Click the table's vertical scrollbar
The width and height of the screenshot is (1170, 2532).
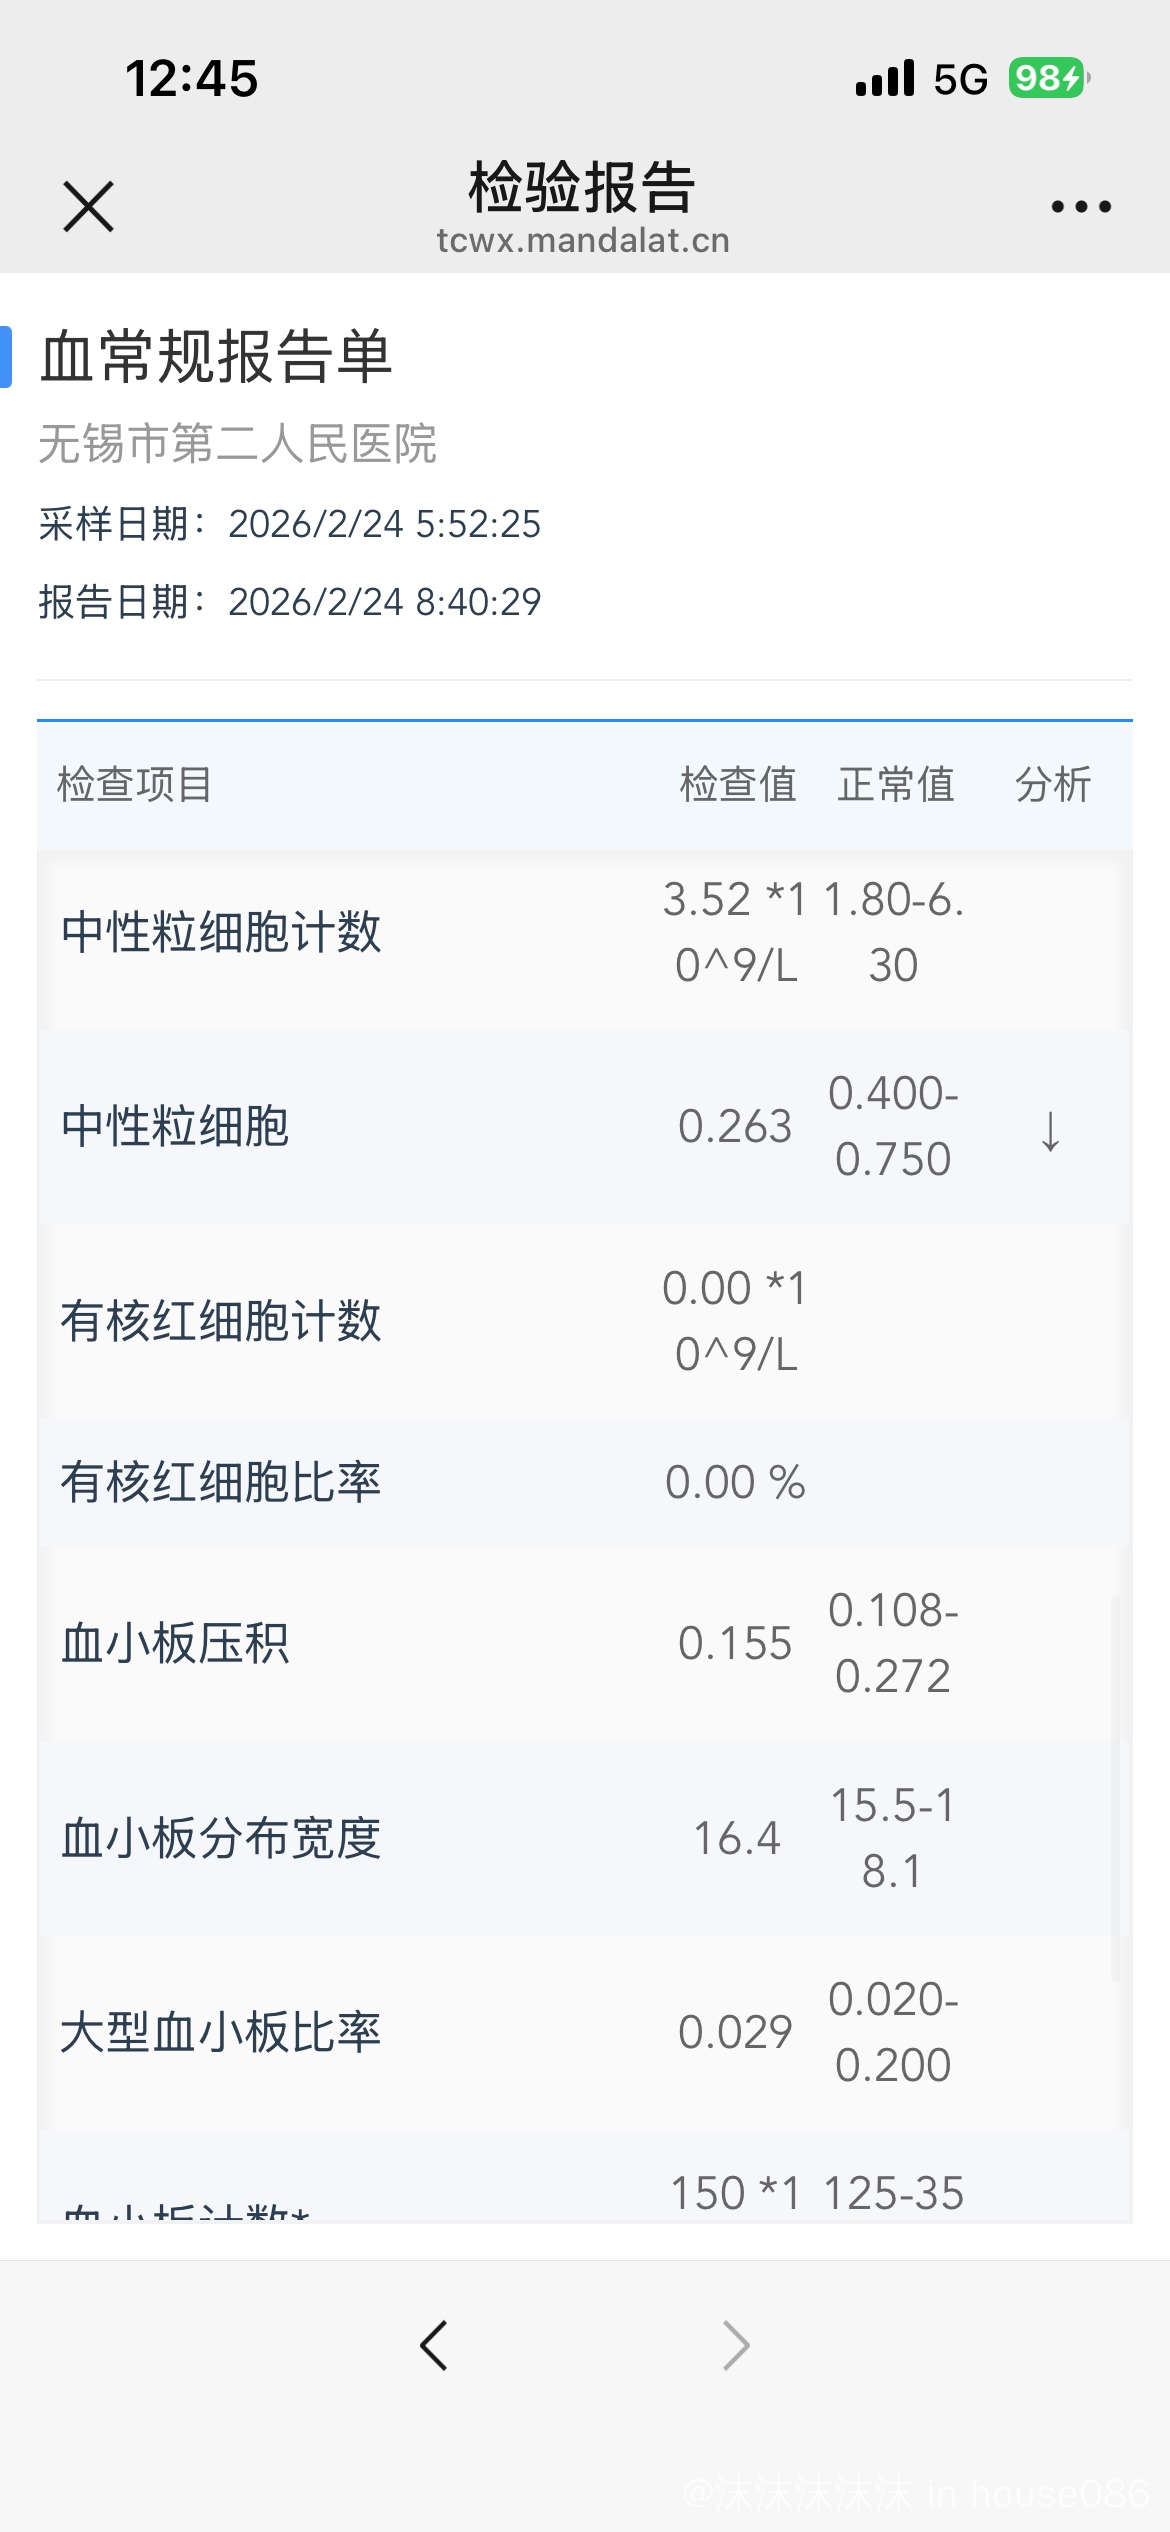[1115, 1788]
